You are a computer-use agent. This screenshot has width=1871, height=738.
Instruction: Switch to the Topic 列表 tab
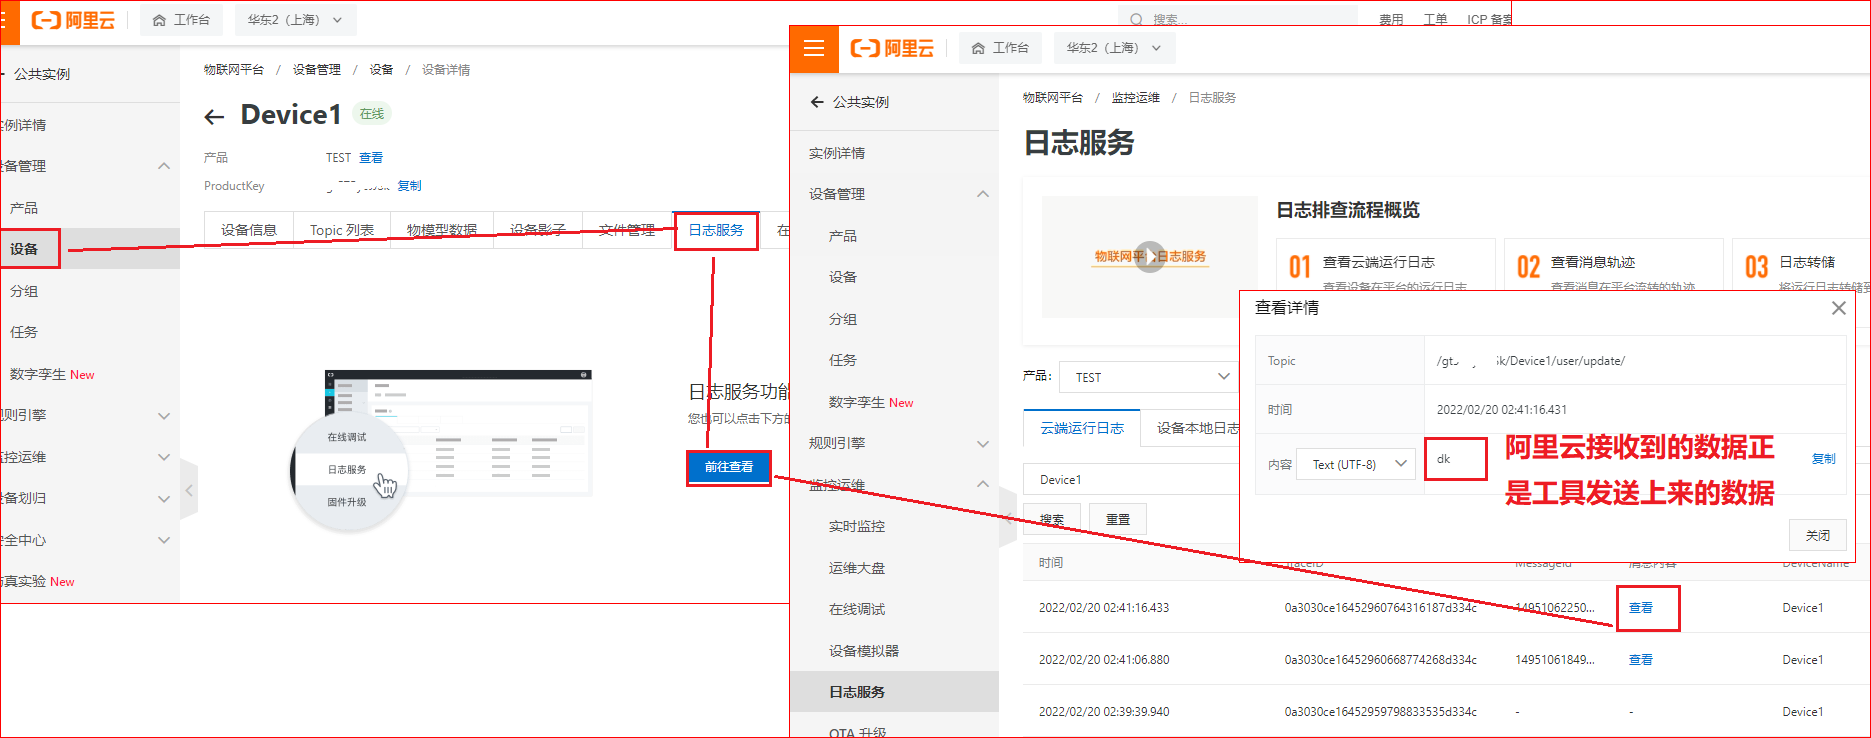point(342,230)
